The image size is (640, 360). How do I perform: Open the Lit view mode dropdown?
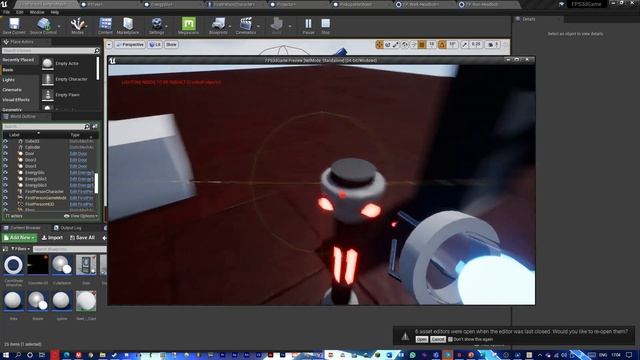[155, 44]
